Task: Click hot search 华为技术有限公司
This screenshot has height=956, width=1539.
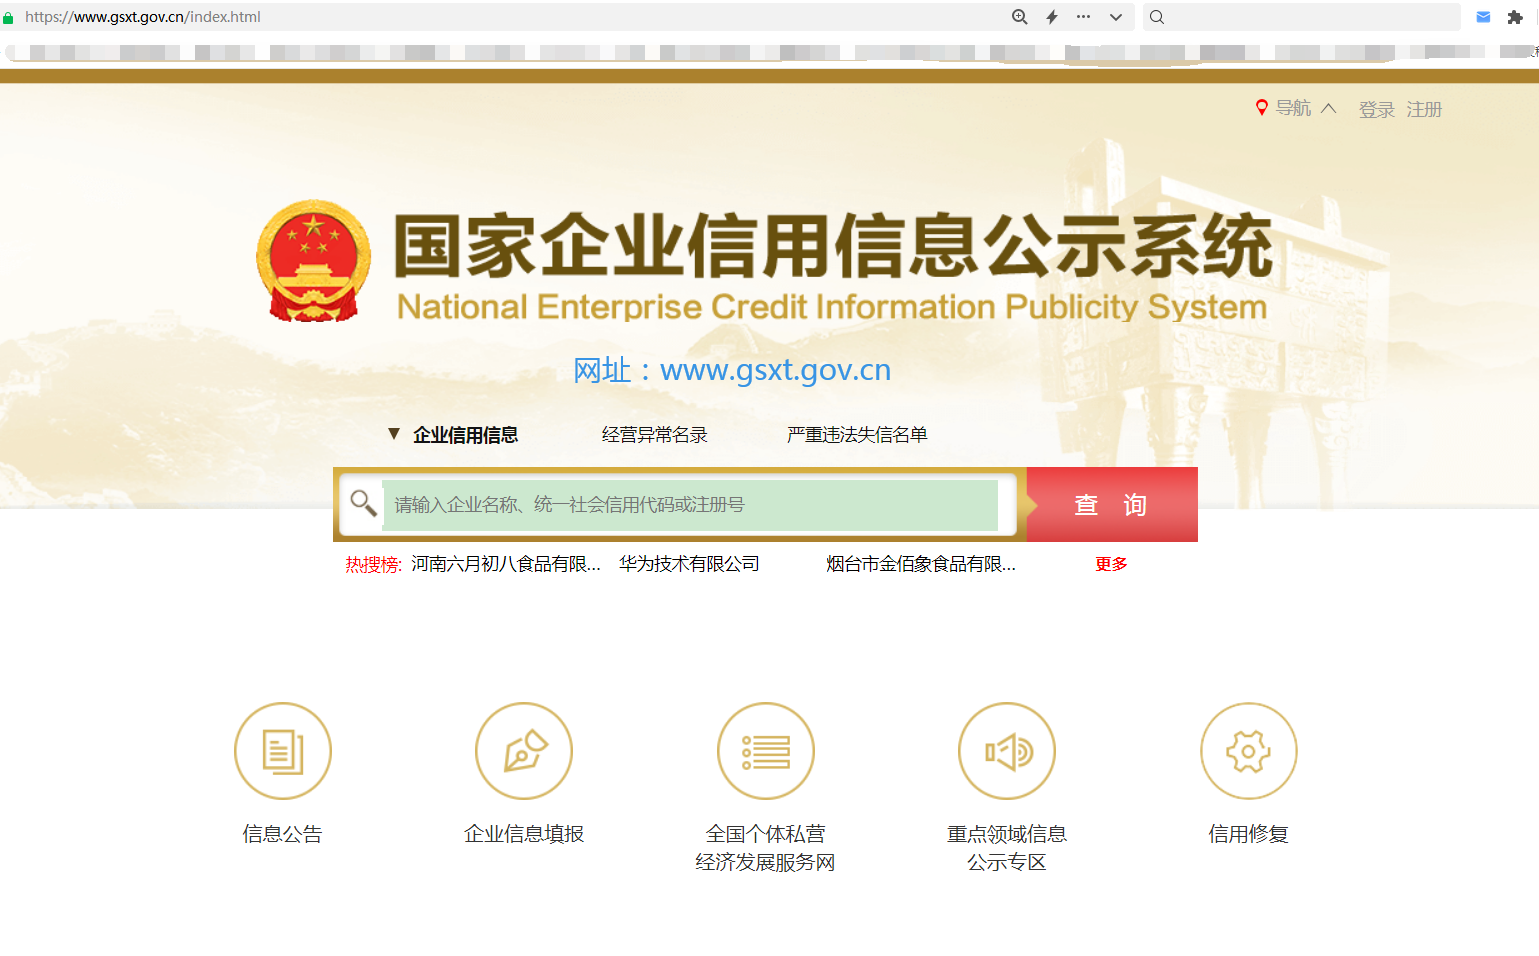Action: [x=689, y=564]
